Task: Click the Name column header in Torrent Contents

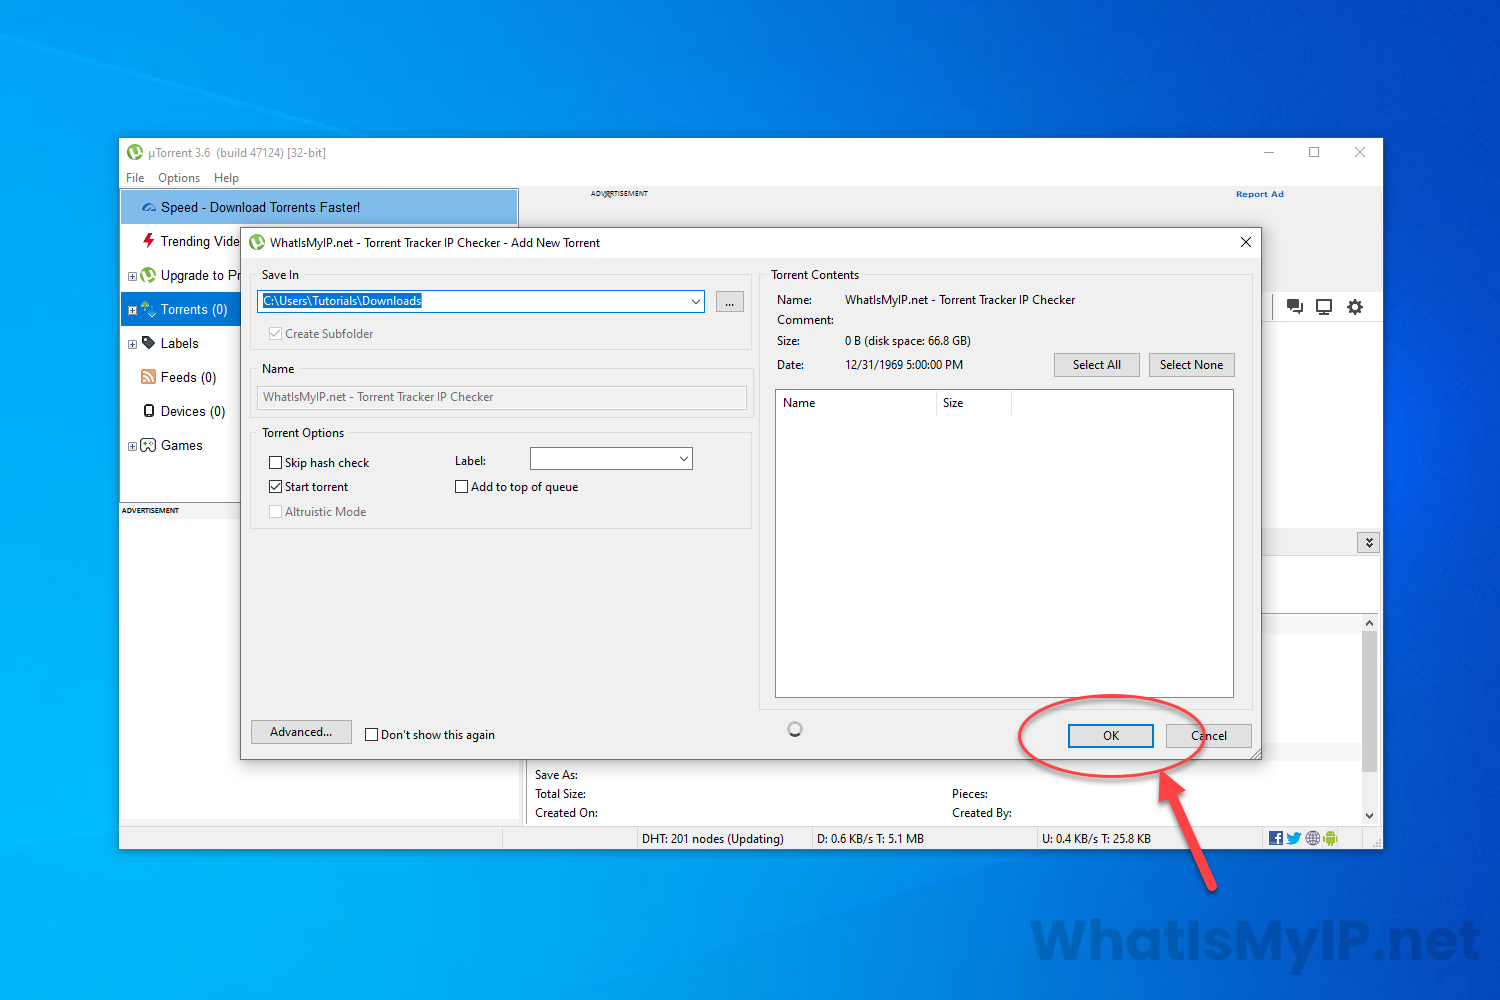Action: point(856,403)
